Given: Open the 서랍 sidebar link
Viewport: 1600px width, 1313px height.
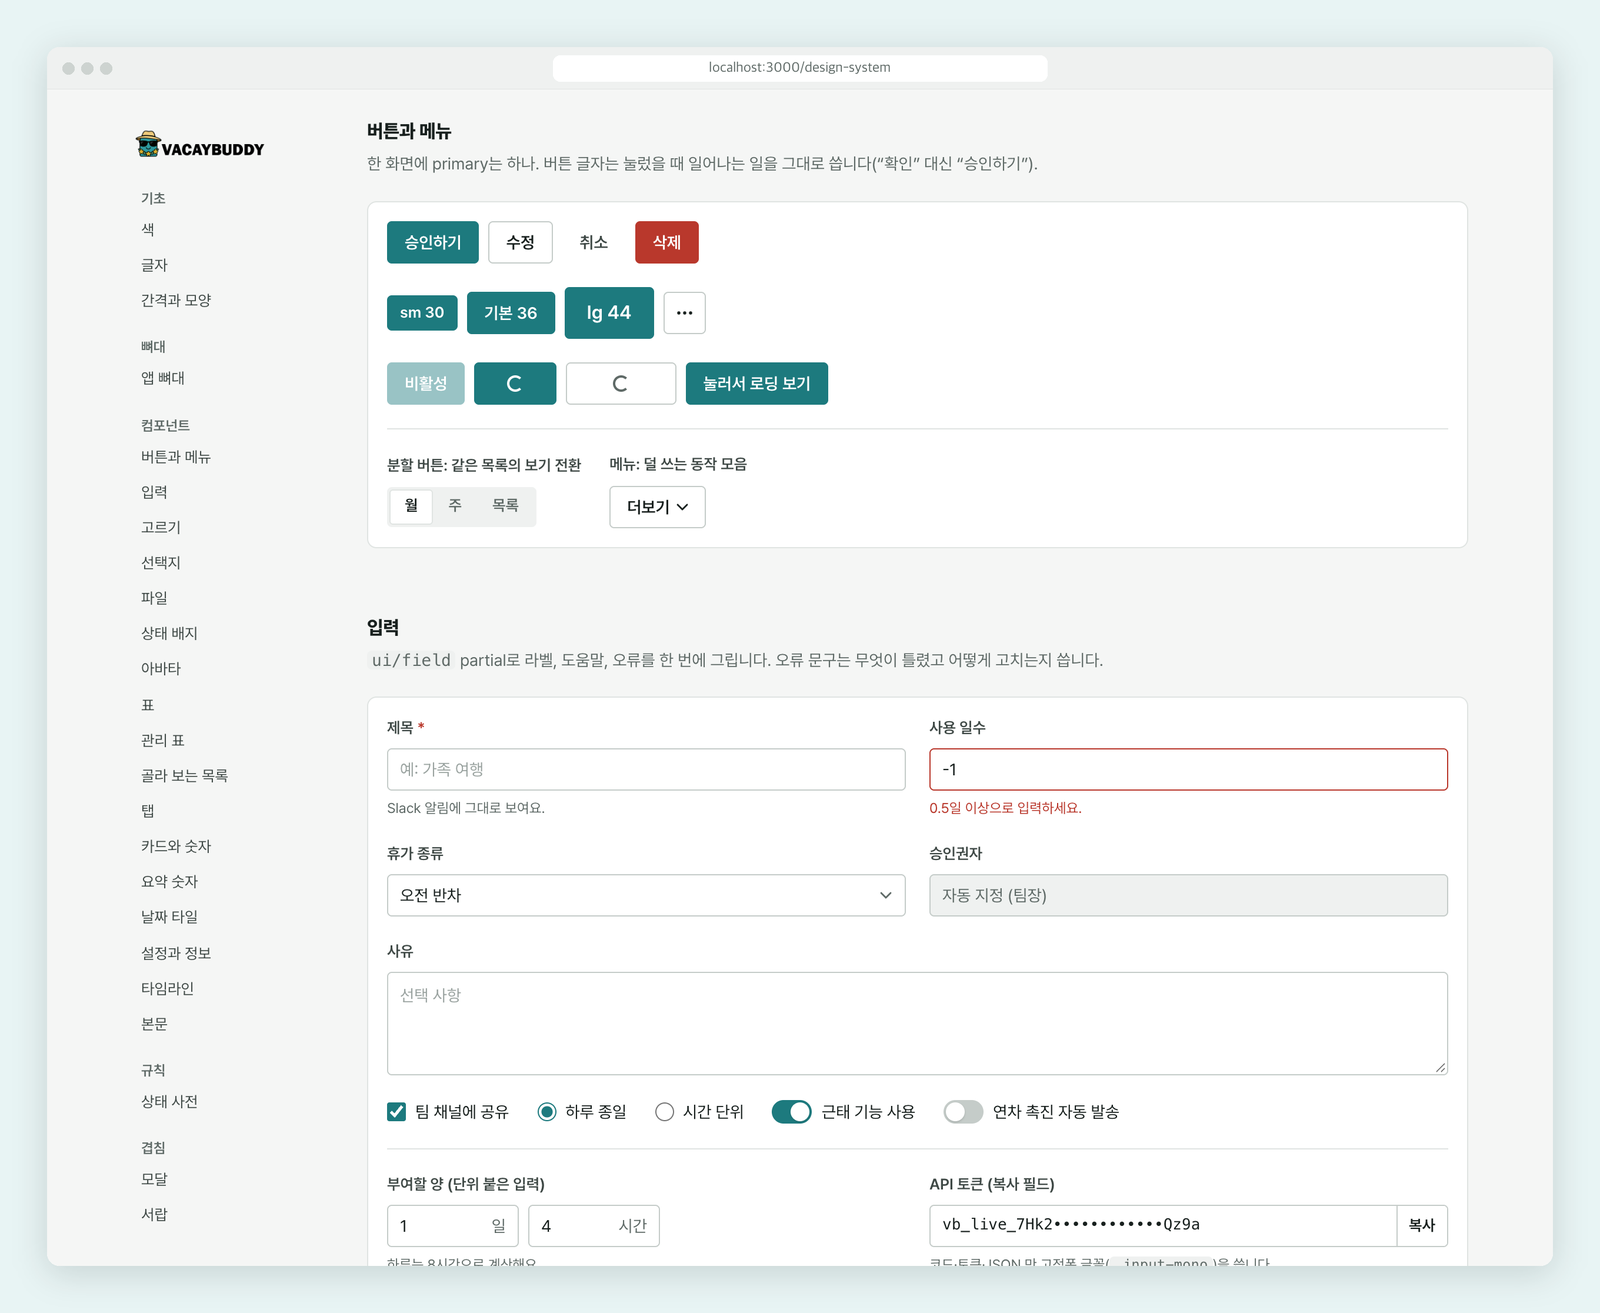Looking at the screenshot, I should (154, 1214).
